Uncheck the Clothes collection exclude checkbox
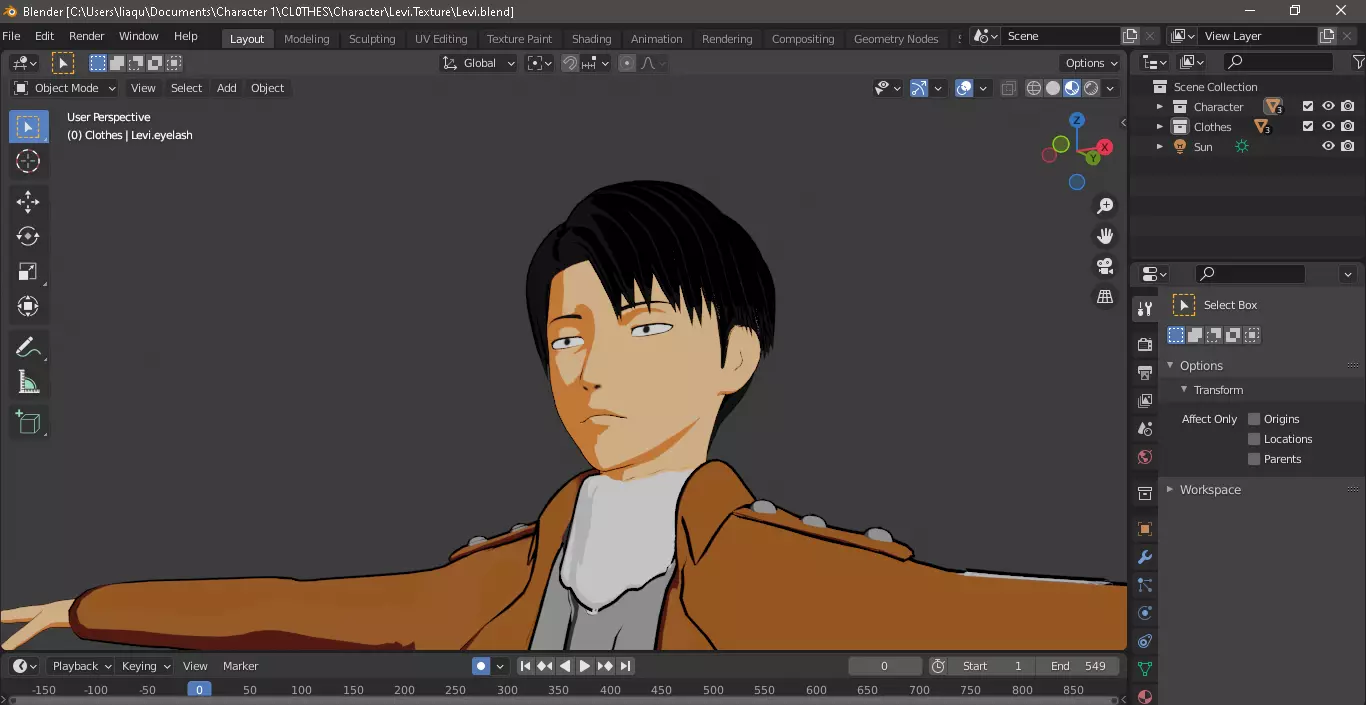1366x705 pixels. point(1308,126)
